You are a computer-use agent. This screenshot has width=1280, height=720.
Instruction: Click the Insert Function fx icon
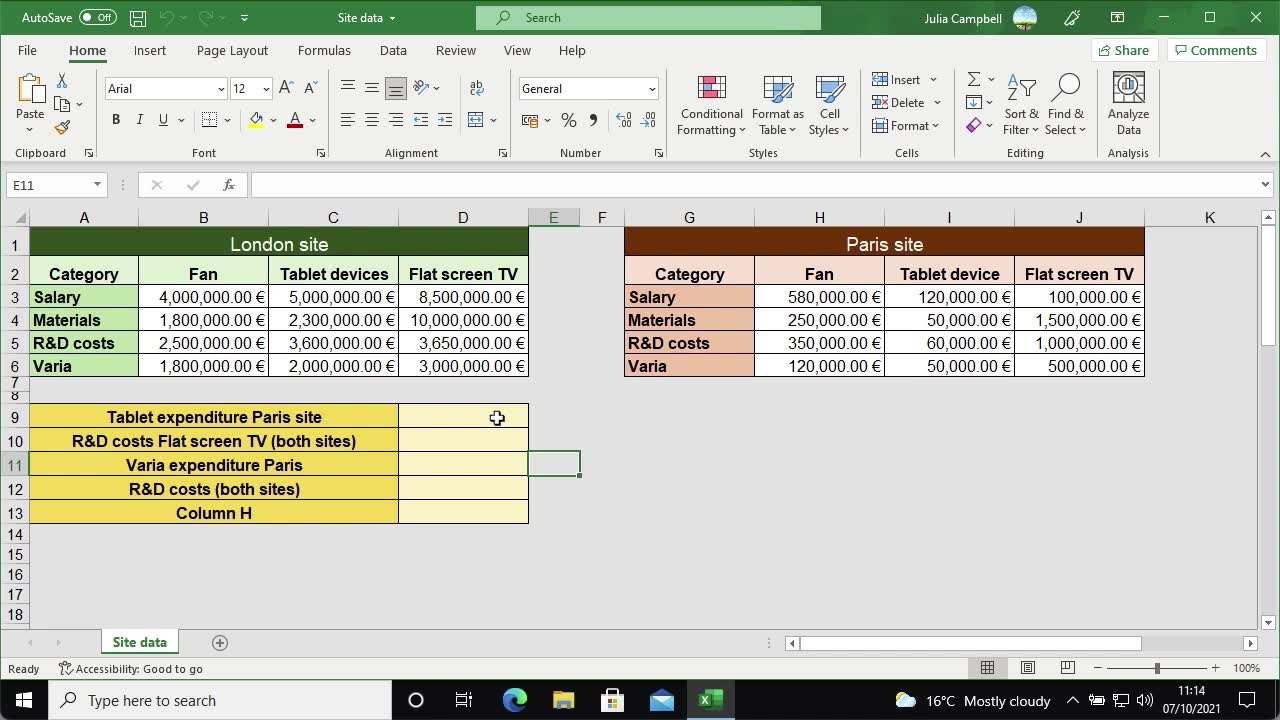229,185
